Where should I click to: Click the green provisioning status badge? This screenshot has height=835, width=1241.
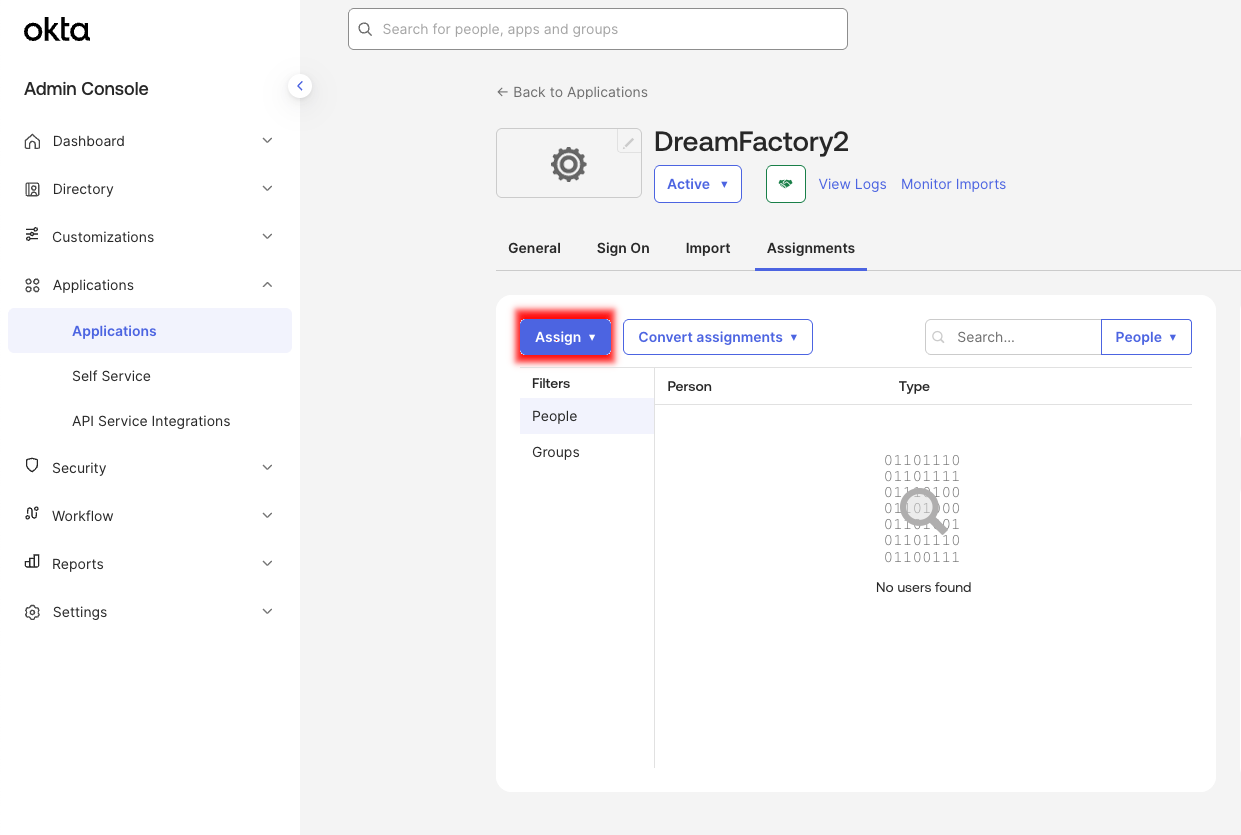point(785,183)
